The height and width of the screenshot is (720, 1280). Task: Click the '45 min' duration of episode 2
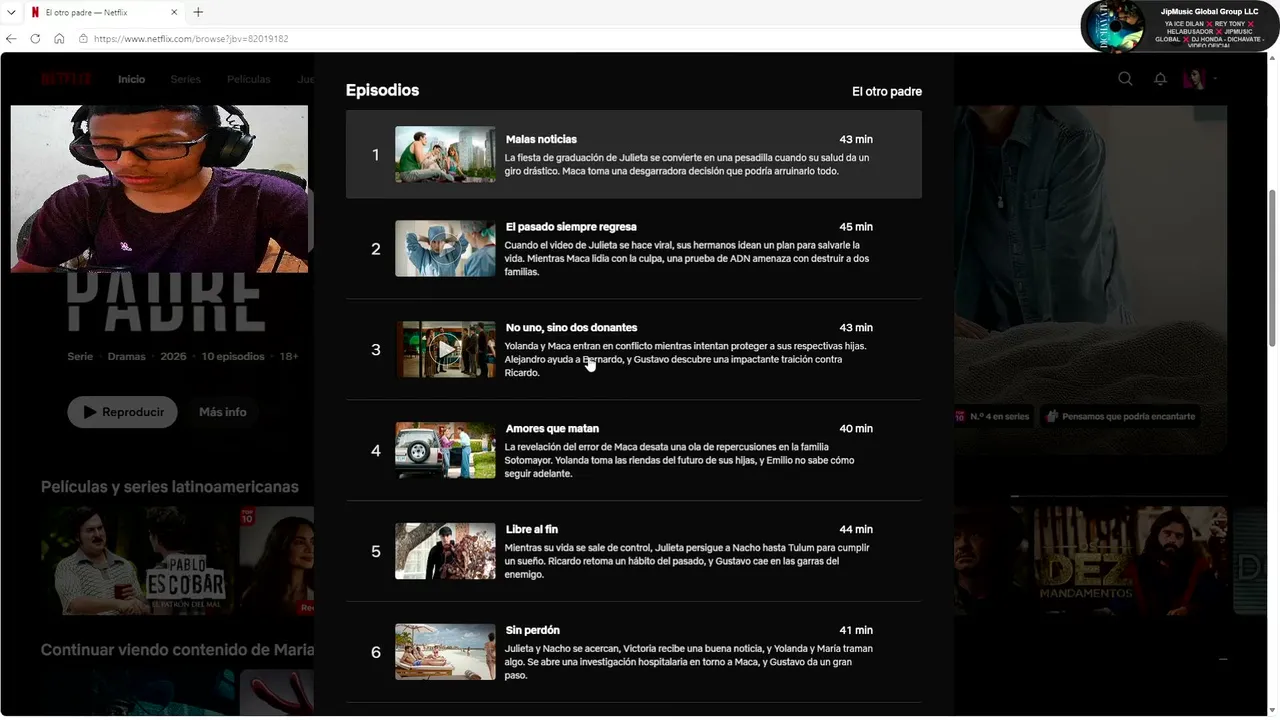pos(856,227)
